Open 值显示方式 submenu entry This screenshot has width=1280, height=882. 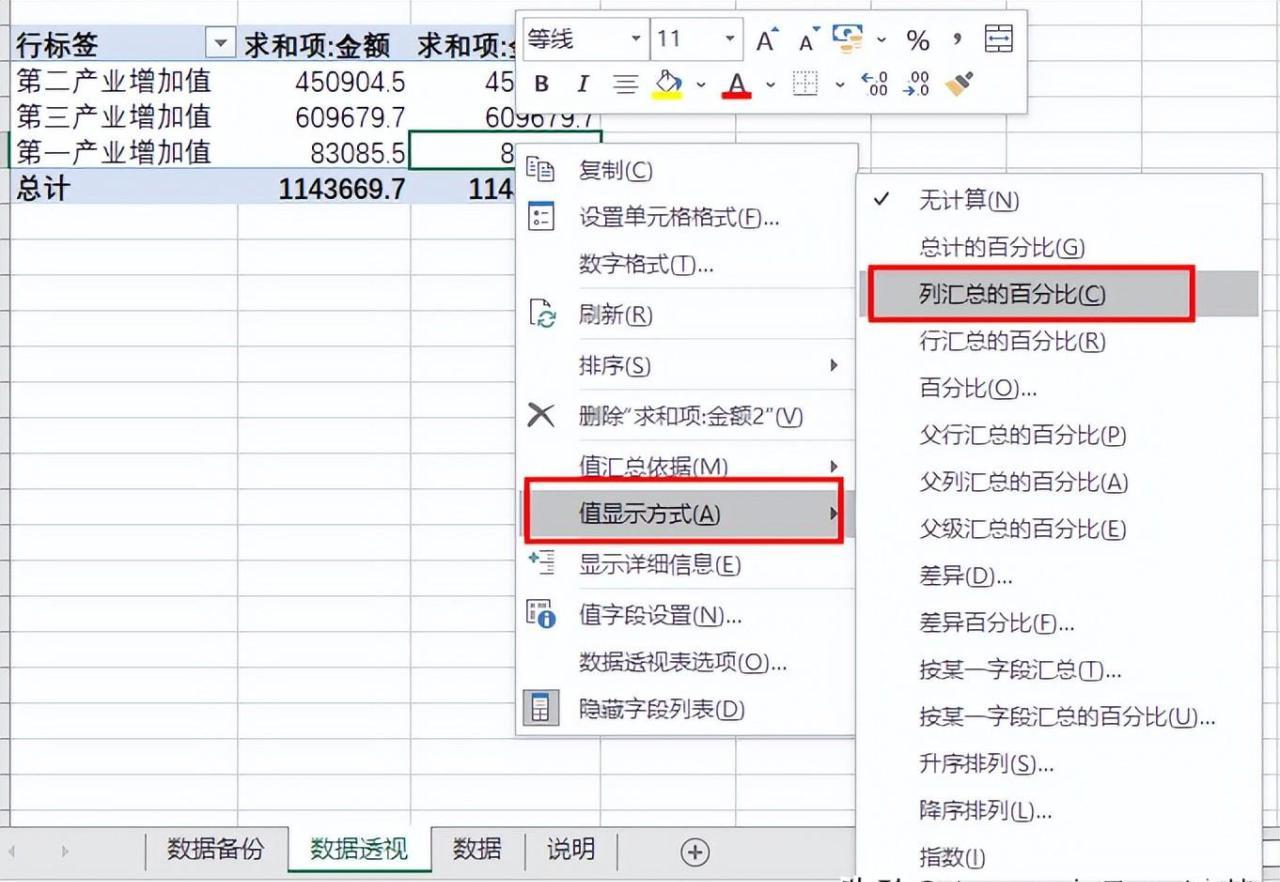coord(685,514)
